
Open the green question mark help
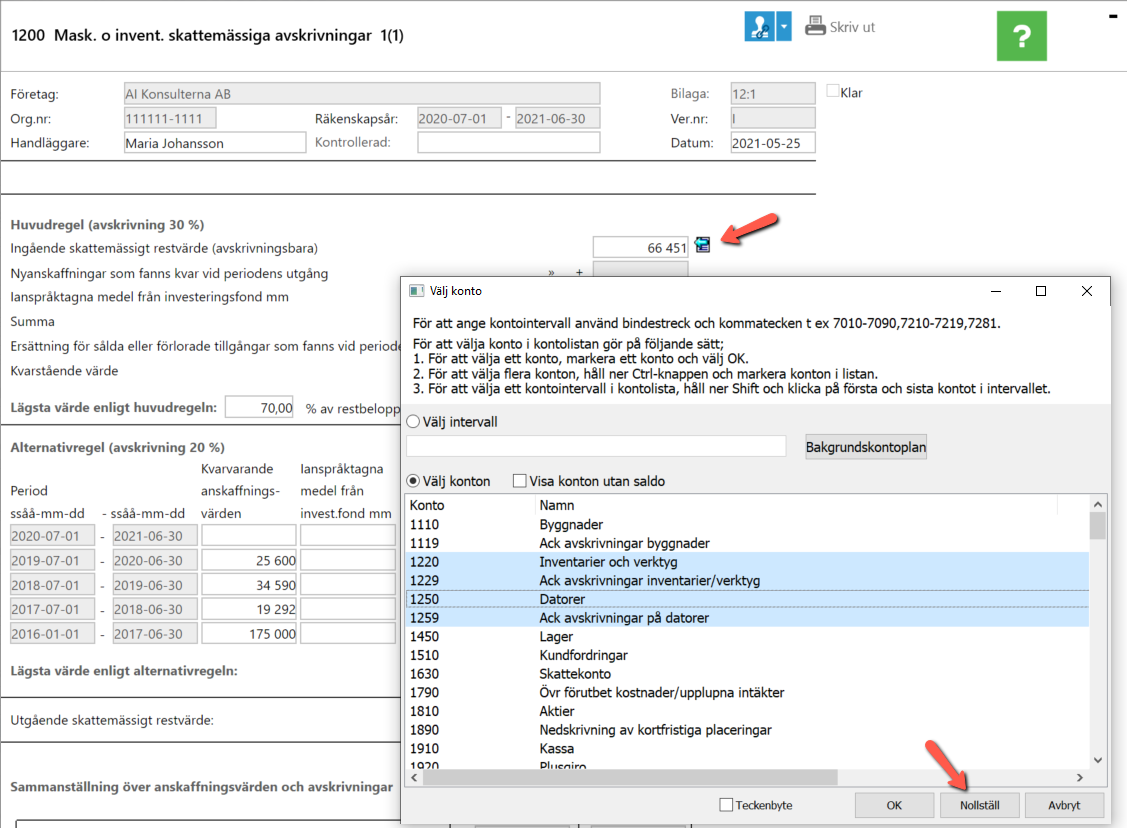(1021, 36)
